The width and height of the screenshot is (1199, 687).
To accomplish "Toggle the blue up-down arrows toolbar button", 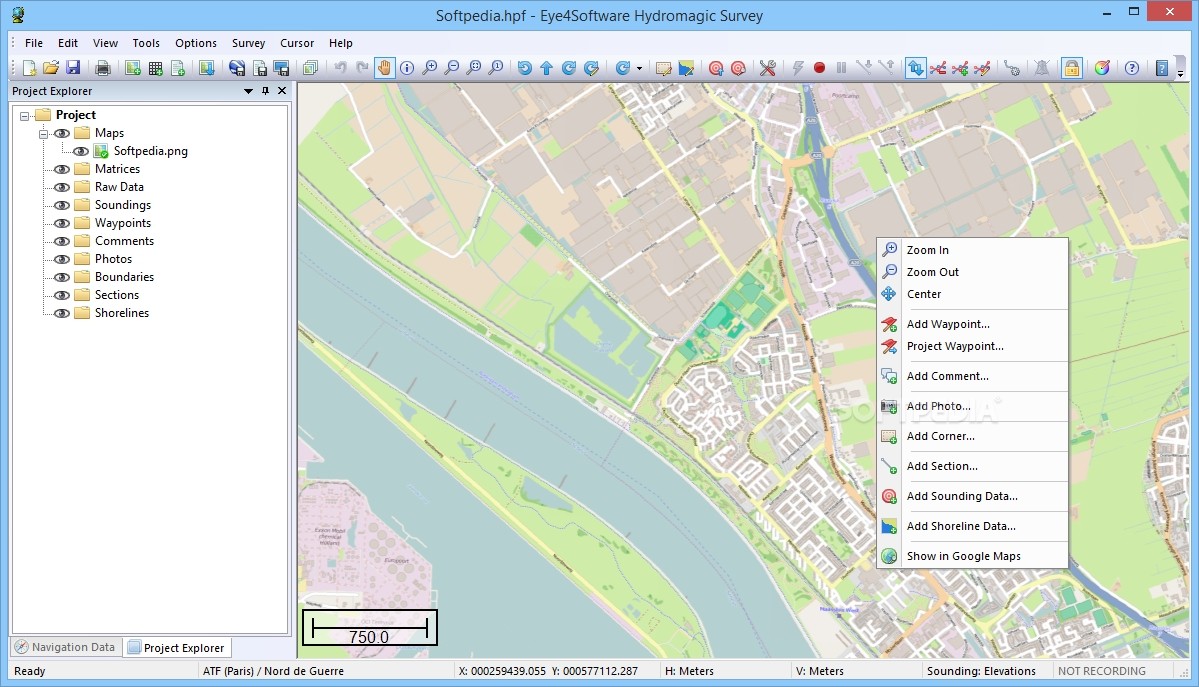I will [915, 68].
